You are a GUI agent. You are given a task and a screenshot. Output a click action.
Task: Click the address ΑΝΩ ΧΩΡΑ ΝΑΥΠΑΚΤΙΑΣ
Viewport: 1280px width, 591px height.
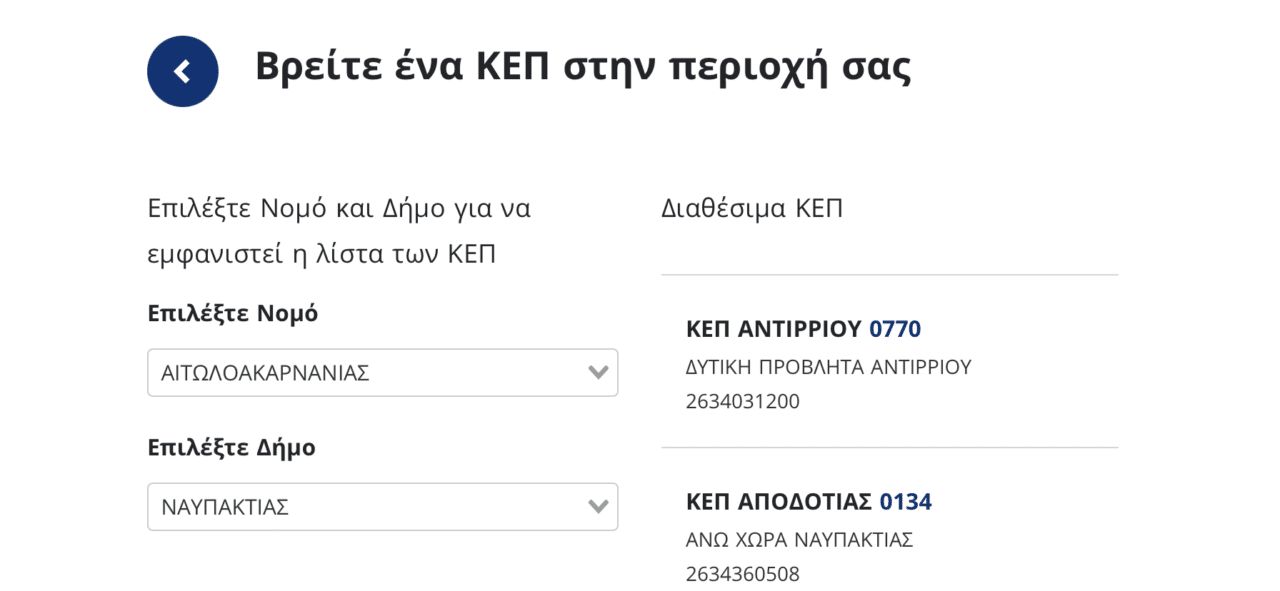pos(799,540)
